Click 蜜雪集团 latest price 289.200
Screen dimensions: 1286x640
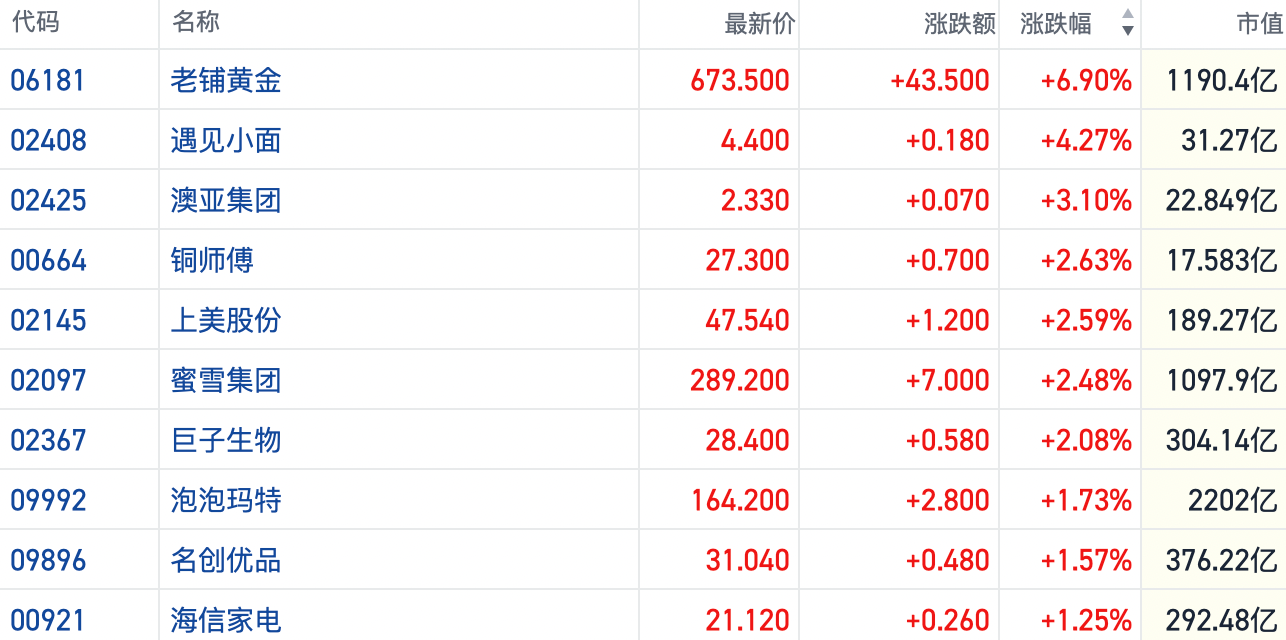pyautogui.click(x=740, y=380)
